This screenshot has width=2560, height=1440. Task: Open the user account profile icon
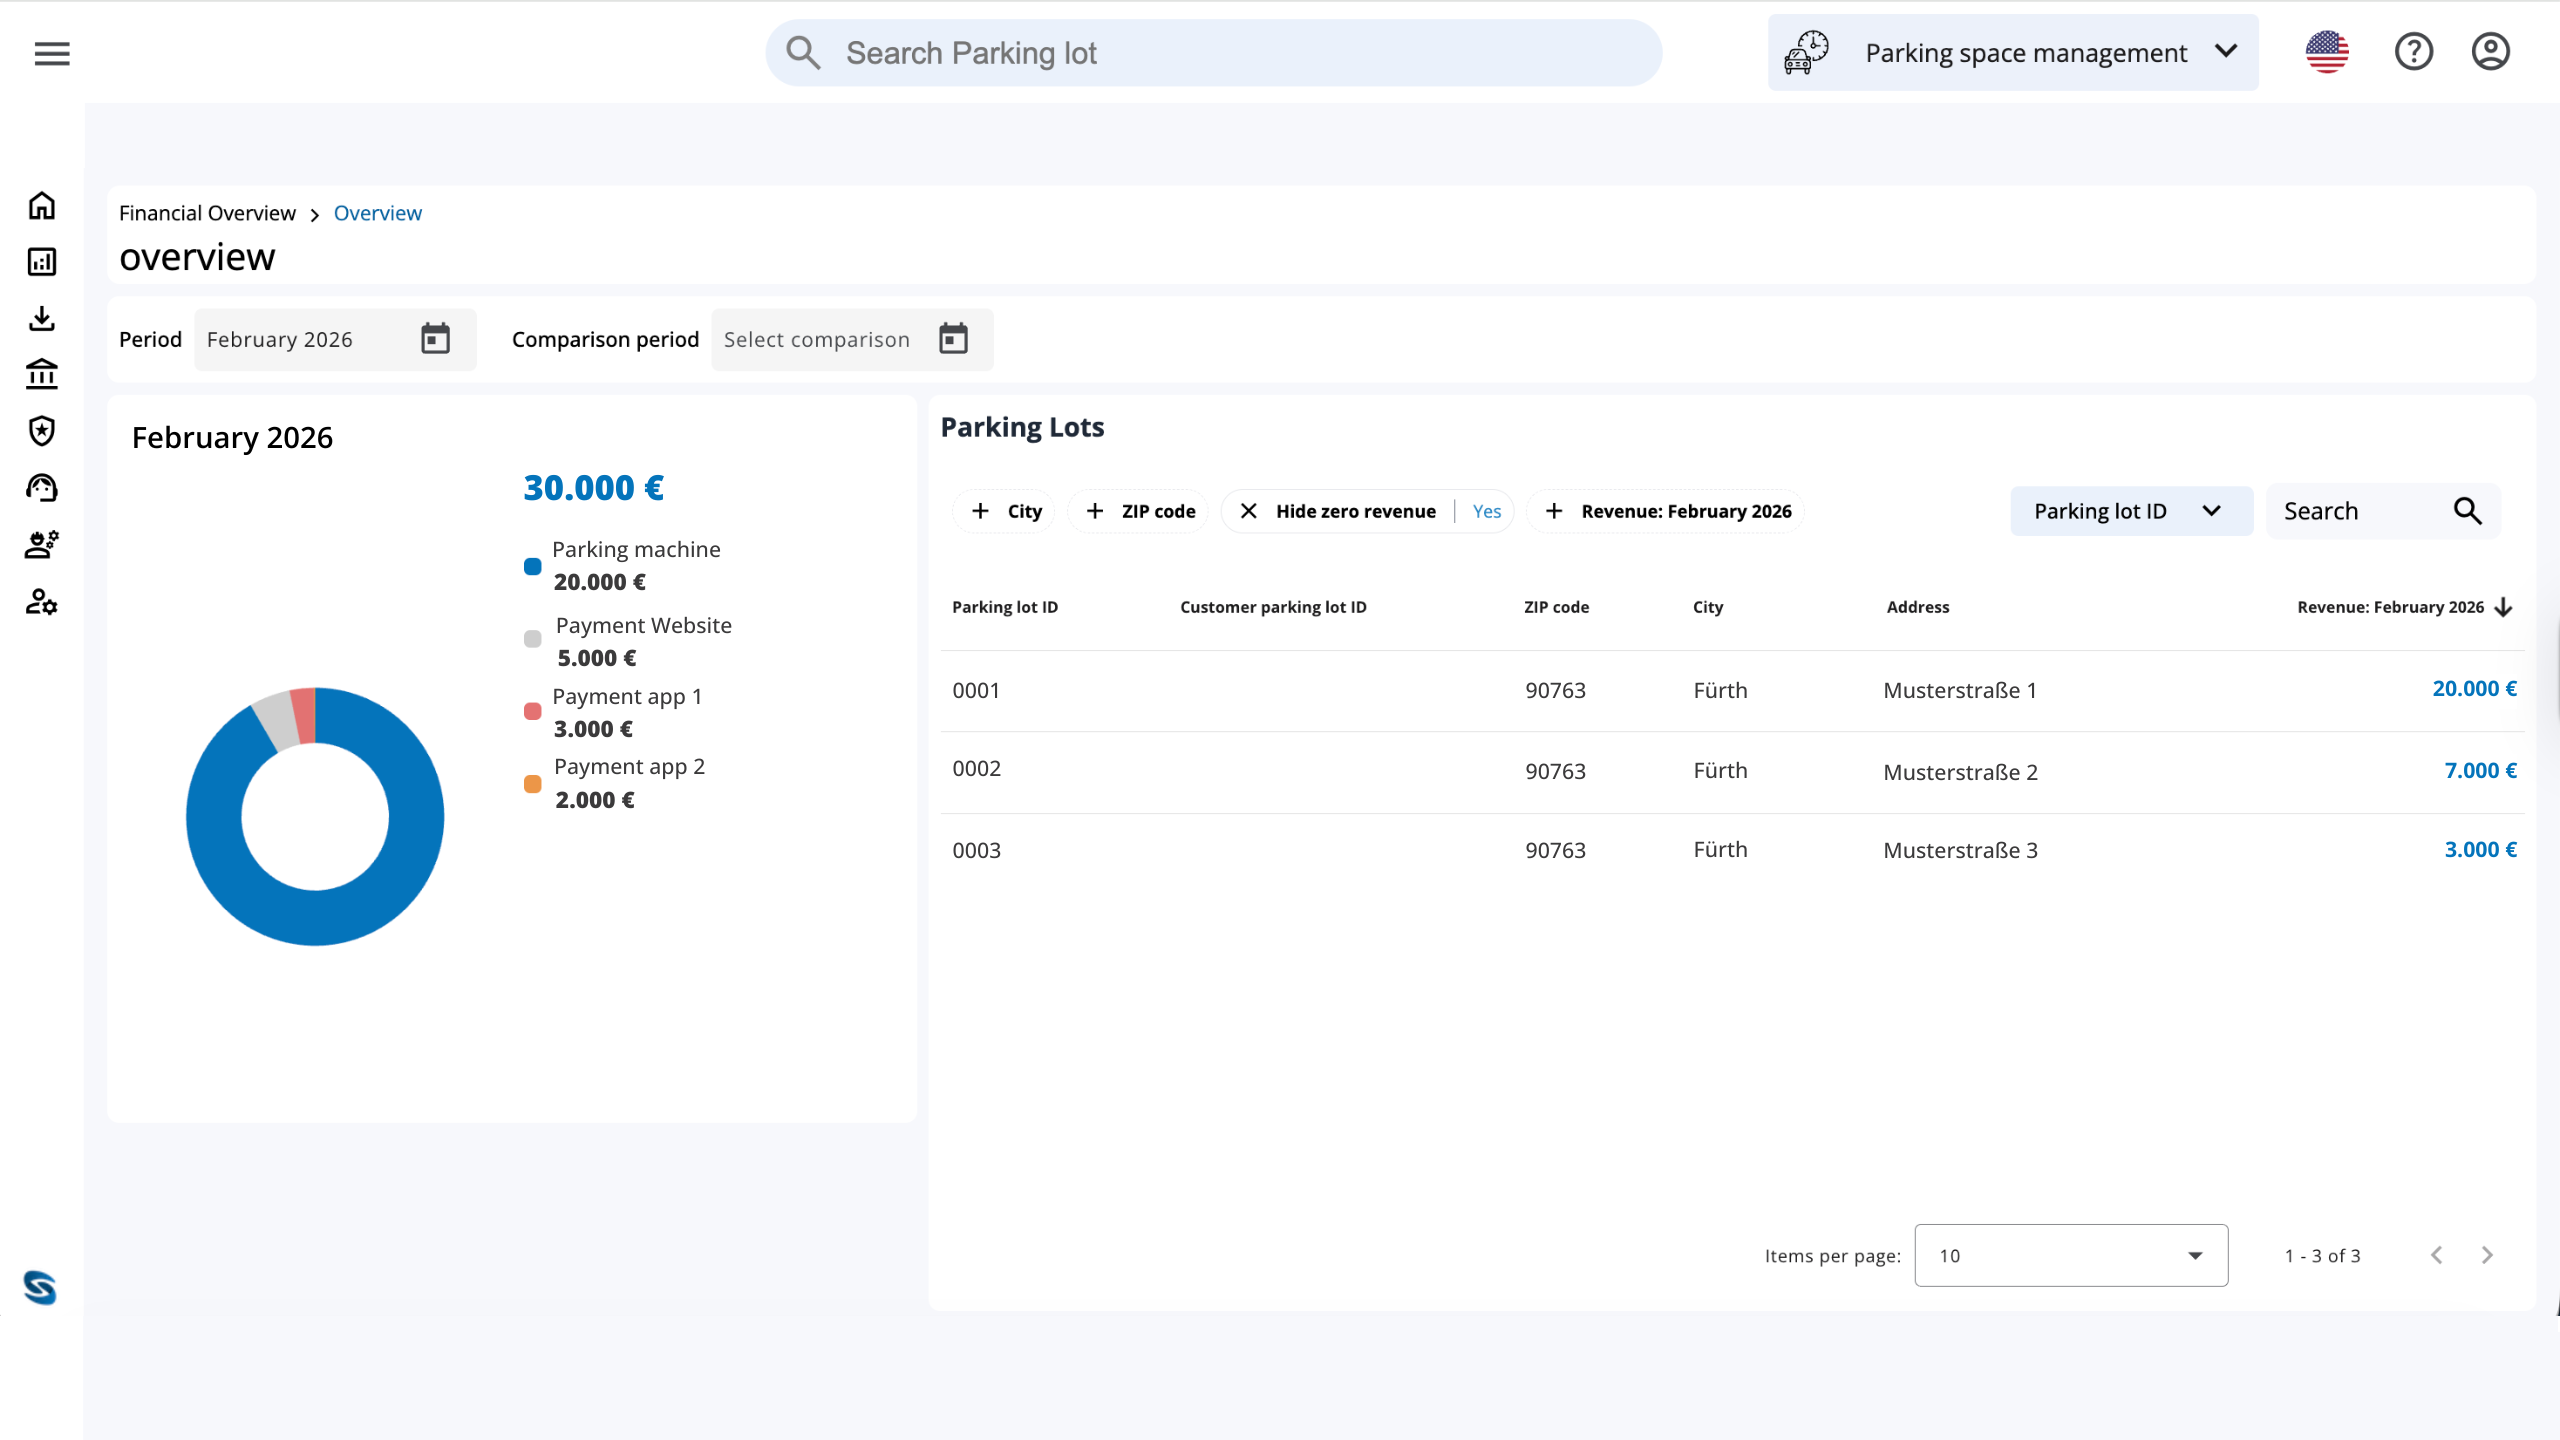coord(2491,52)
